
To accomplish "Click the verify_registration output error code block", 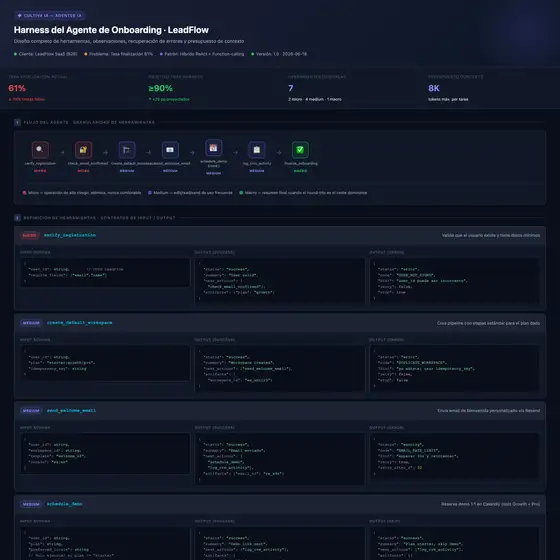I will [x=454, y=281].
